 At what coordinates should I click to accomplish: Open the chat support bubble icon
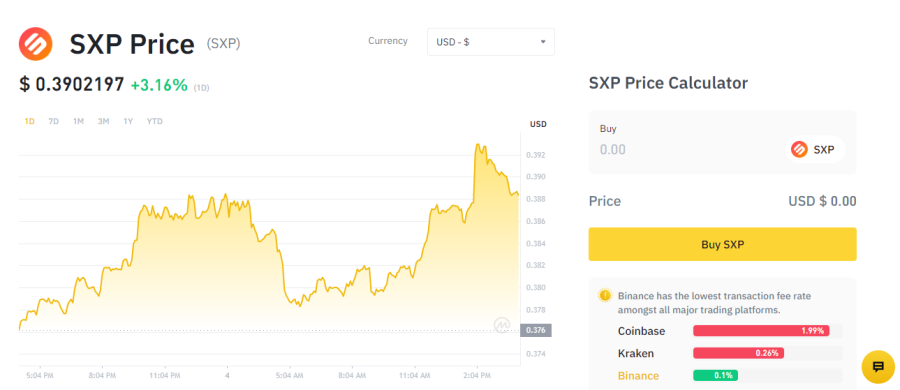tap(878, 366)
